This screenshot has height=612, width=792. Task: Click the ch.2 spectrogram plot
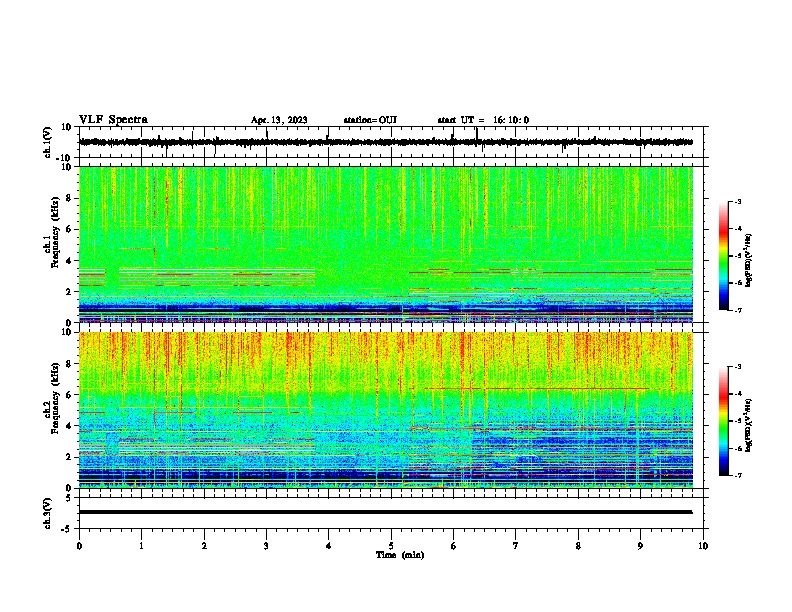(386, 410)
